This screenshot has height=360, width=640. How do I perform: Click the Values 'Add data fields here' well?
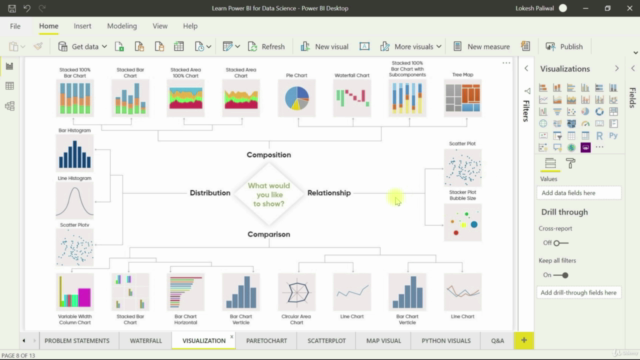coord(579,193)
